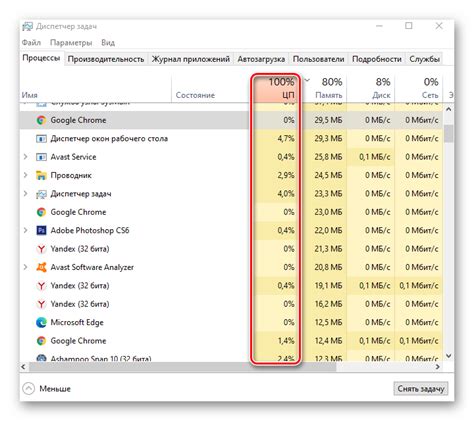Viewport: 474px width, 421px height.
Task: Click the horizontal scrollbar thumb
Action: 183,367
